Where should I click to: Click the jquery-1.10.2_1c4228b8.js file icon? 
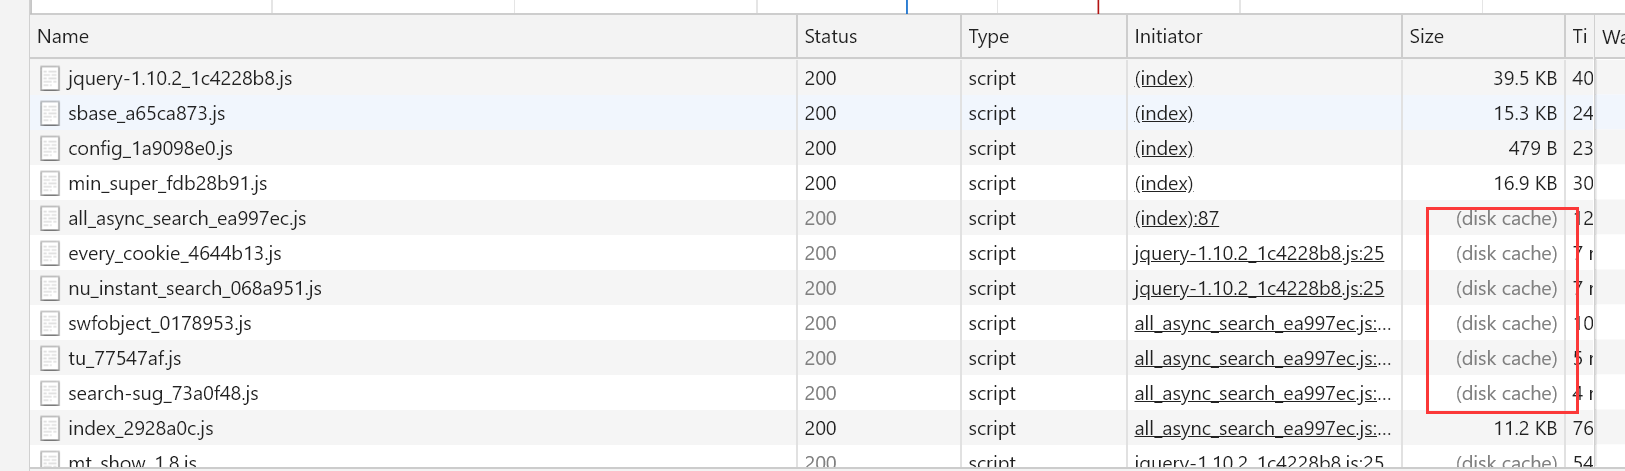[x=50, y=78]
